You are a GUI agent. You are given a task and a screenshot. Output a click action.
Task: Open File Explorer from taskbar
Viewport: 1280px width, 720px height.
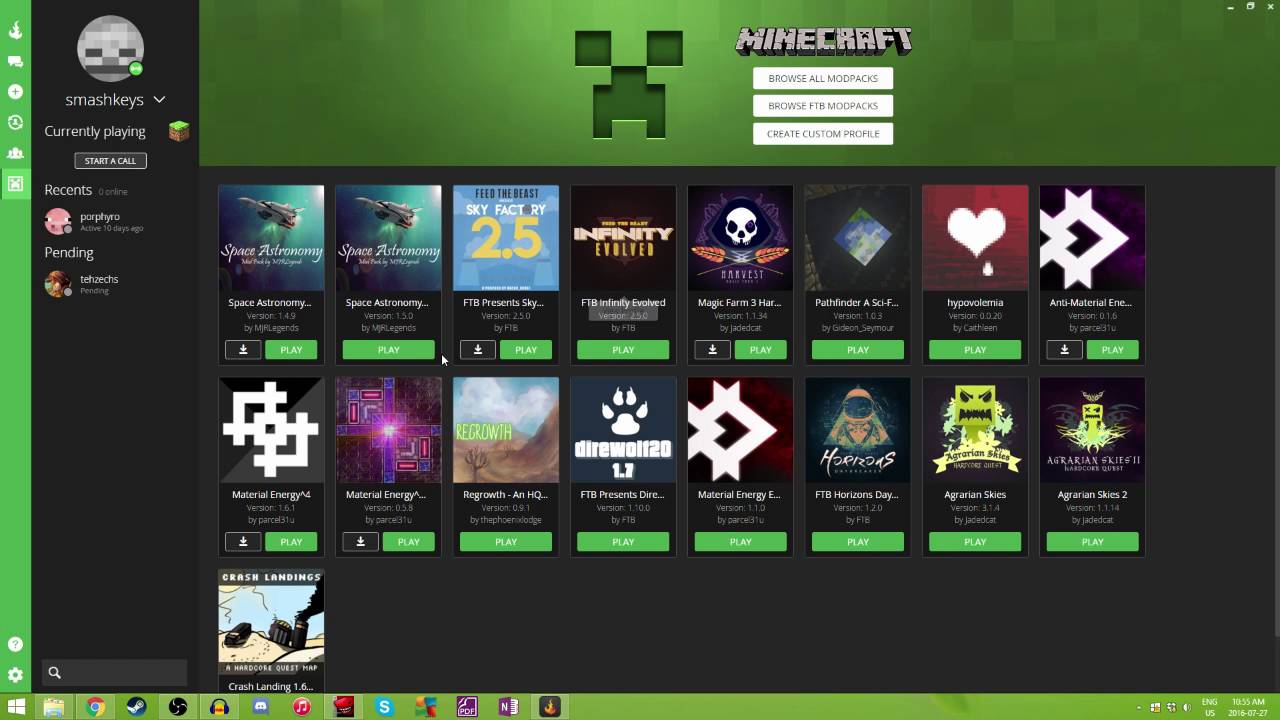53,707
